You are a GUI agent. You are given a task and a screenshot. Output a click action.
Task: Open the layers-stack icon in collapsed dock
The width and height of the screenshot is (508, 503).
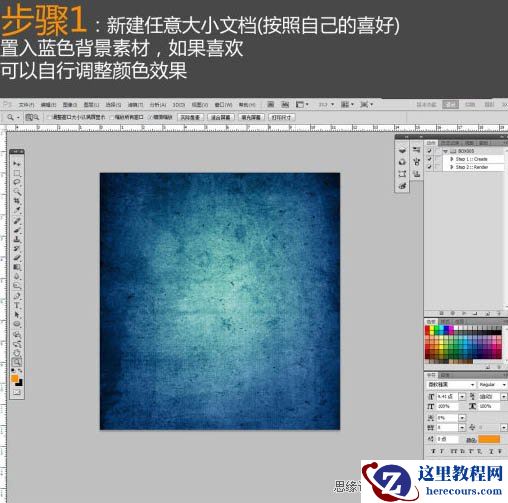(402, 150)
